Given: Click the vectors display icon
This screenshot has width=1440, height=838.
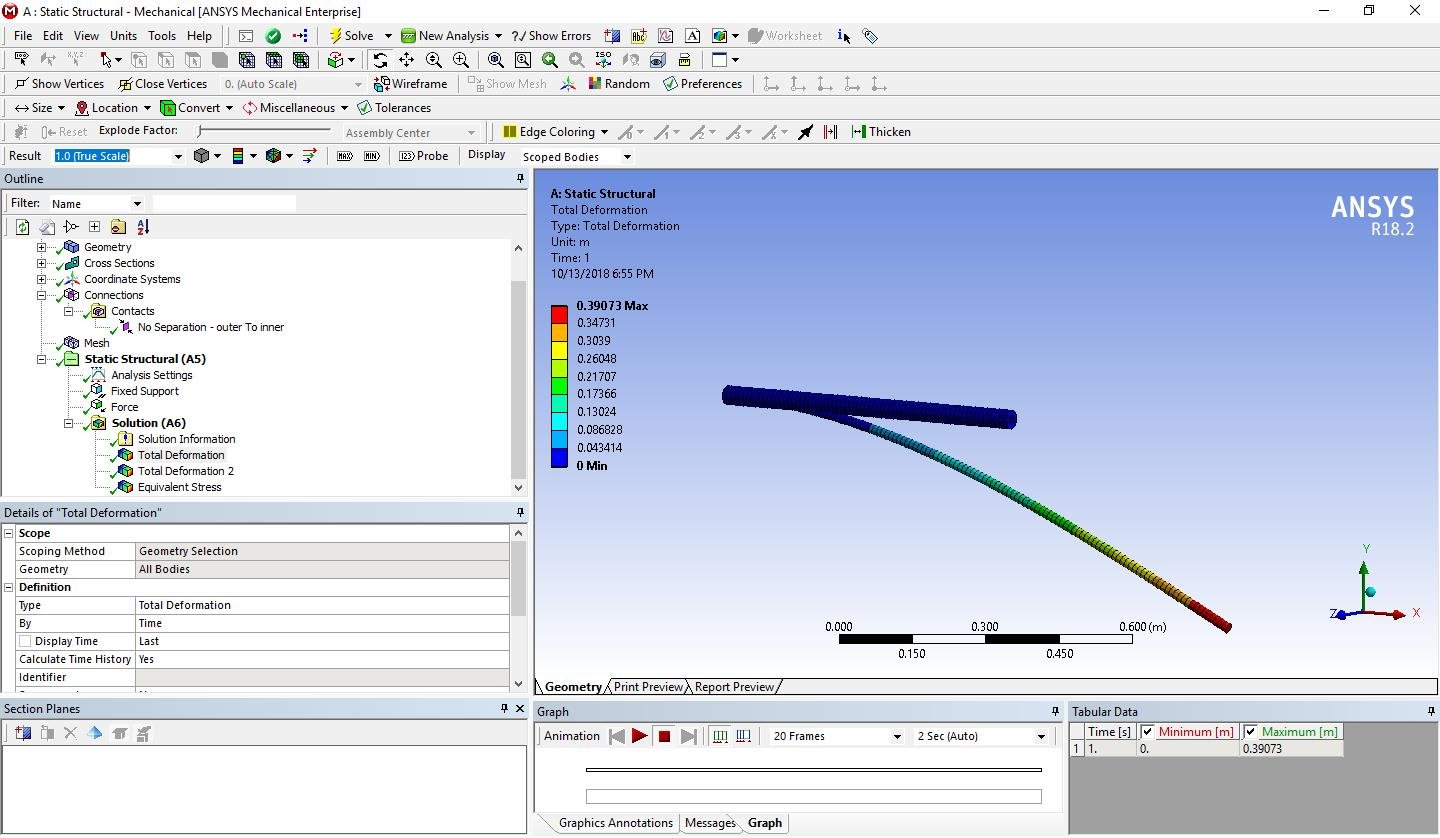Looking at the screenshot, I should tap(309, 156).
